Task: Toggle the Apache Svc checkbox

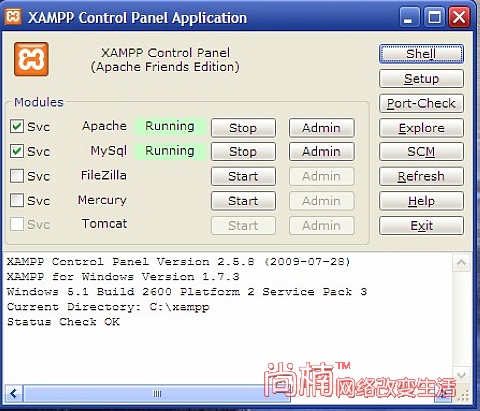Action: [x=17, y=127]
